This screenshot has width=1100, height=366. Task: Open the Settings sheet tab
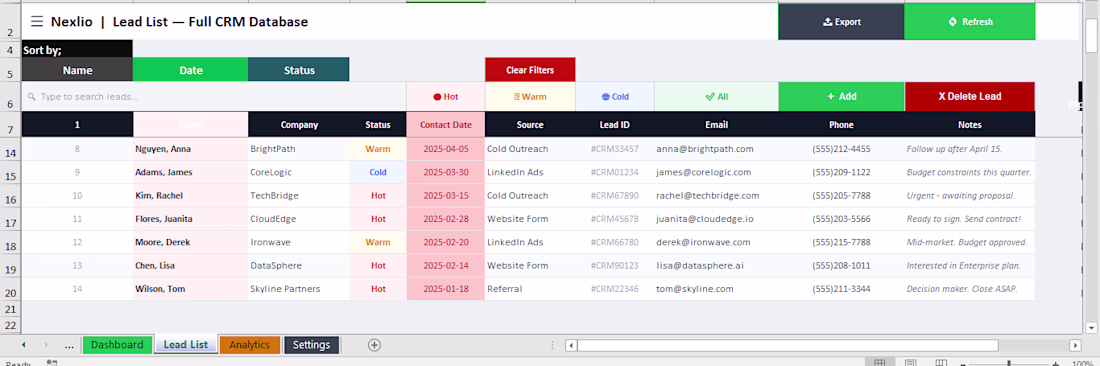click(x=311, y=344)
